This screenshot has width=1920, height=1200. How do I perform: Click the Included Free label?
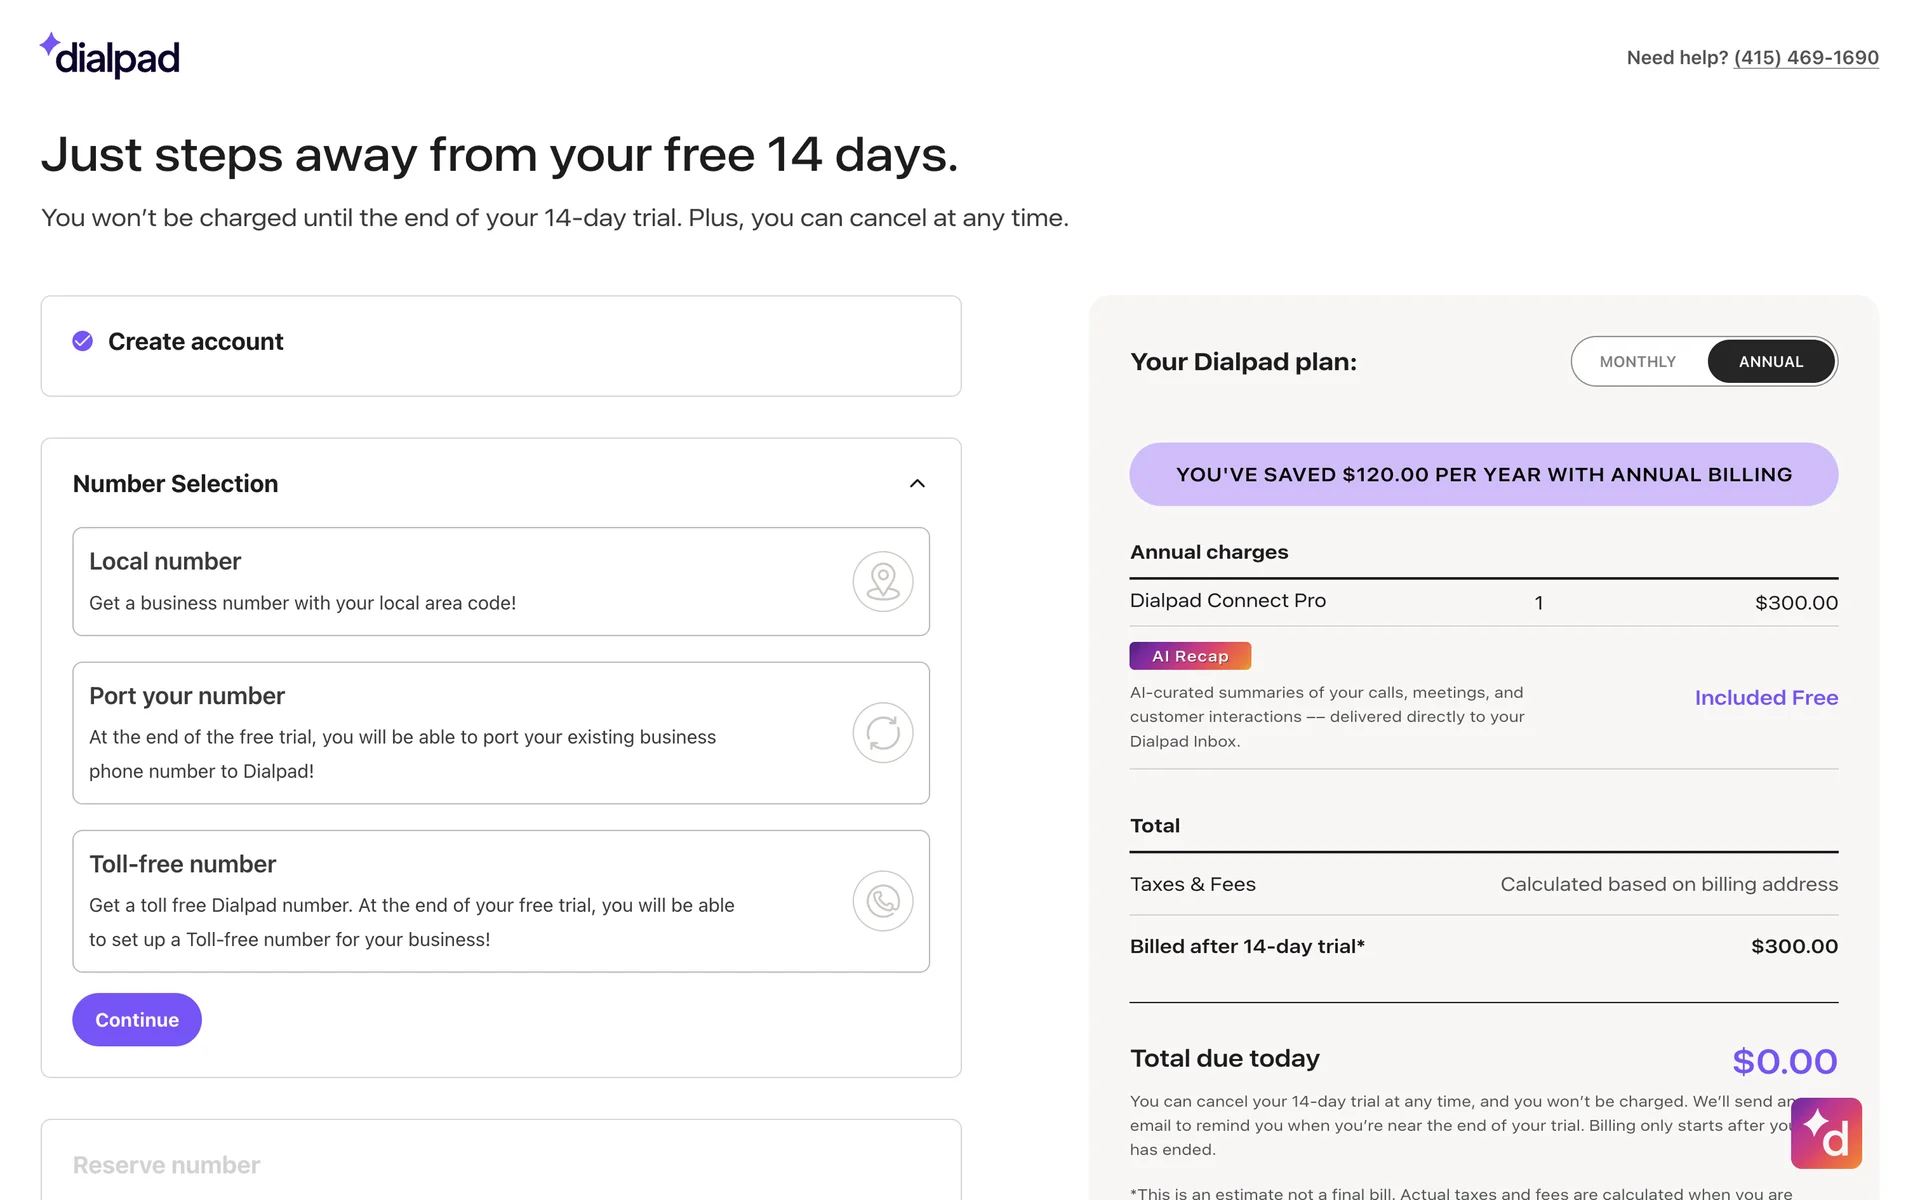(1765, 698)
